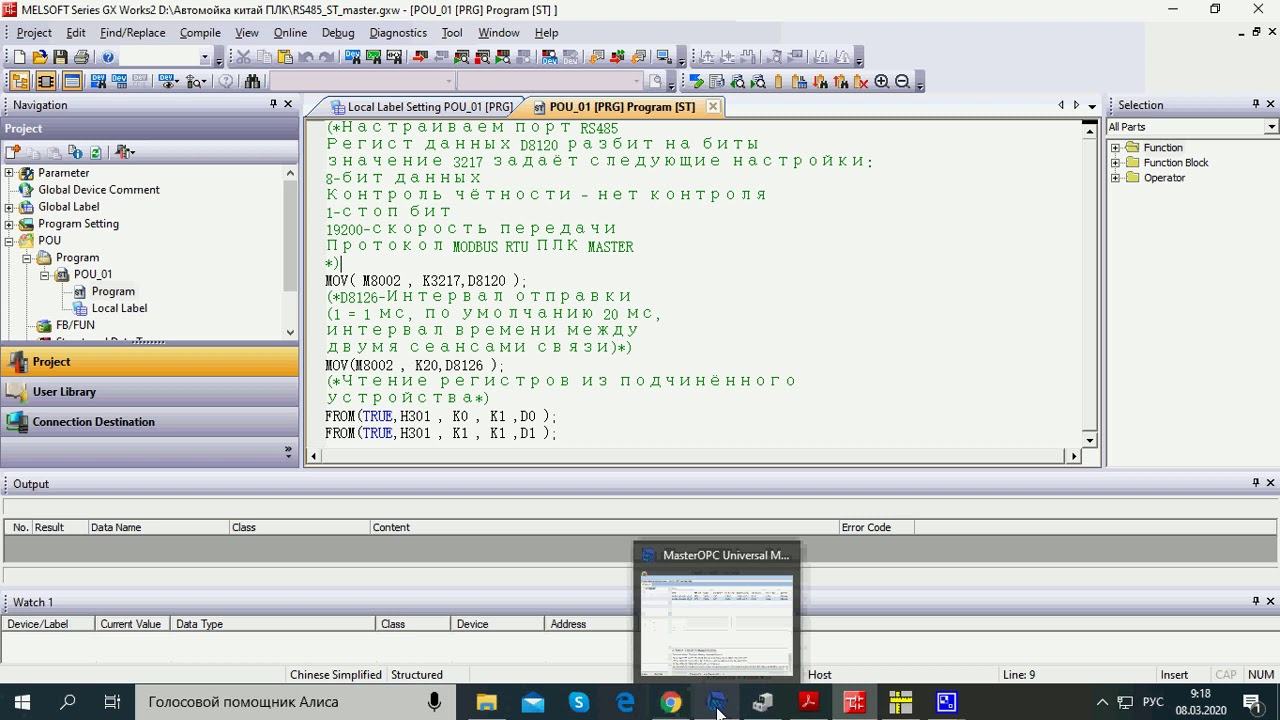The height and width of the screenshot is (720, 1280).
Task: Close the POU_01 Program [ST] tab
Action: click(x=713, y=106)
